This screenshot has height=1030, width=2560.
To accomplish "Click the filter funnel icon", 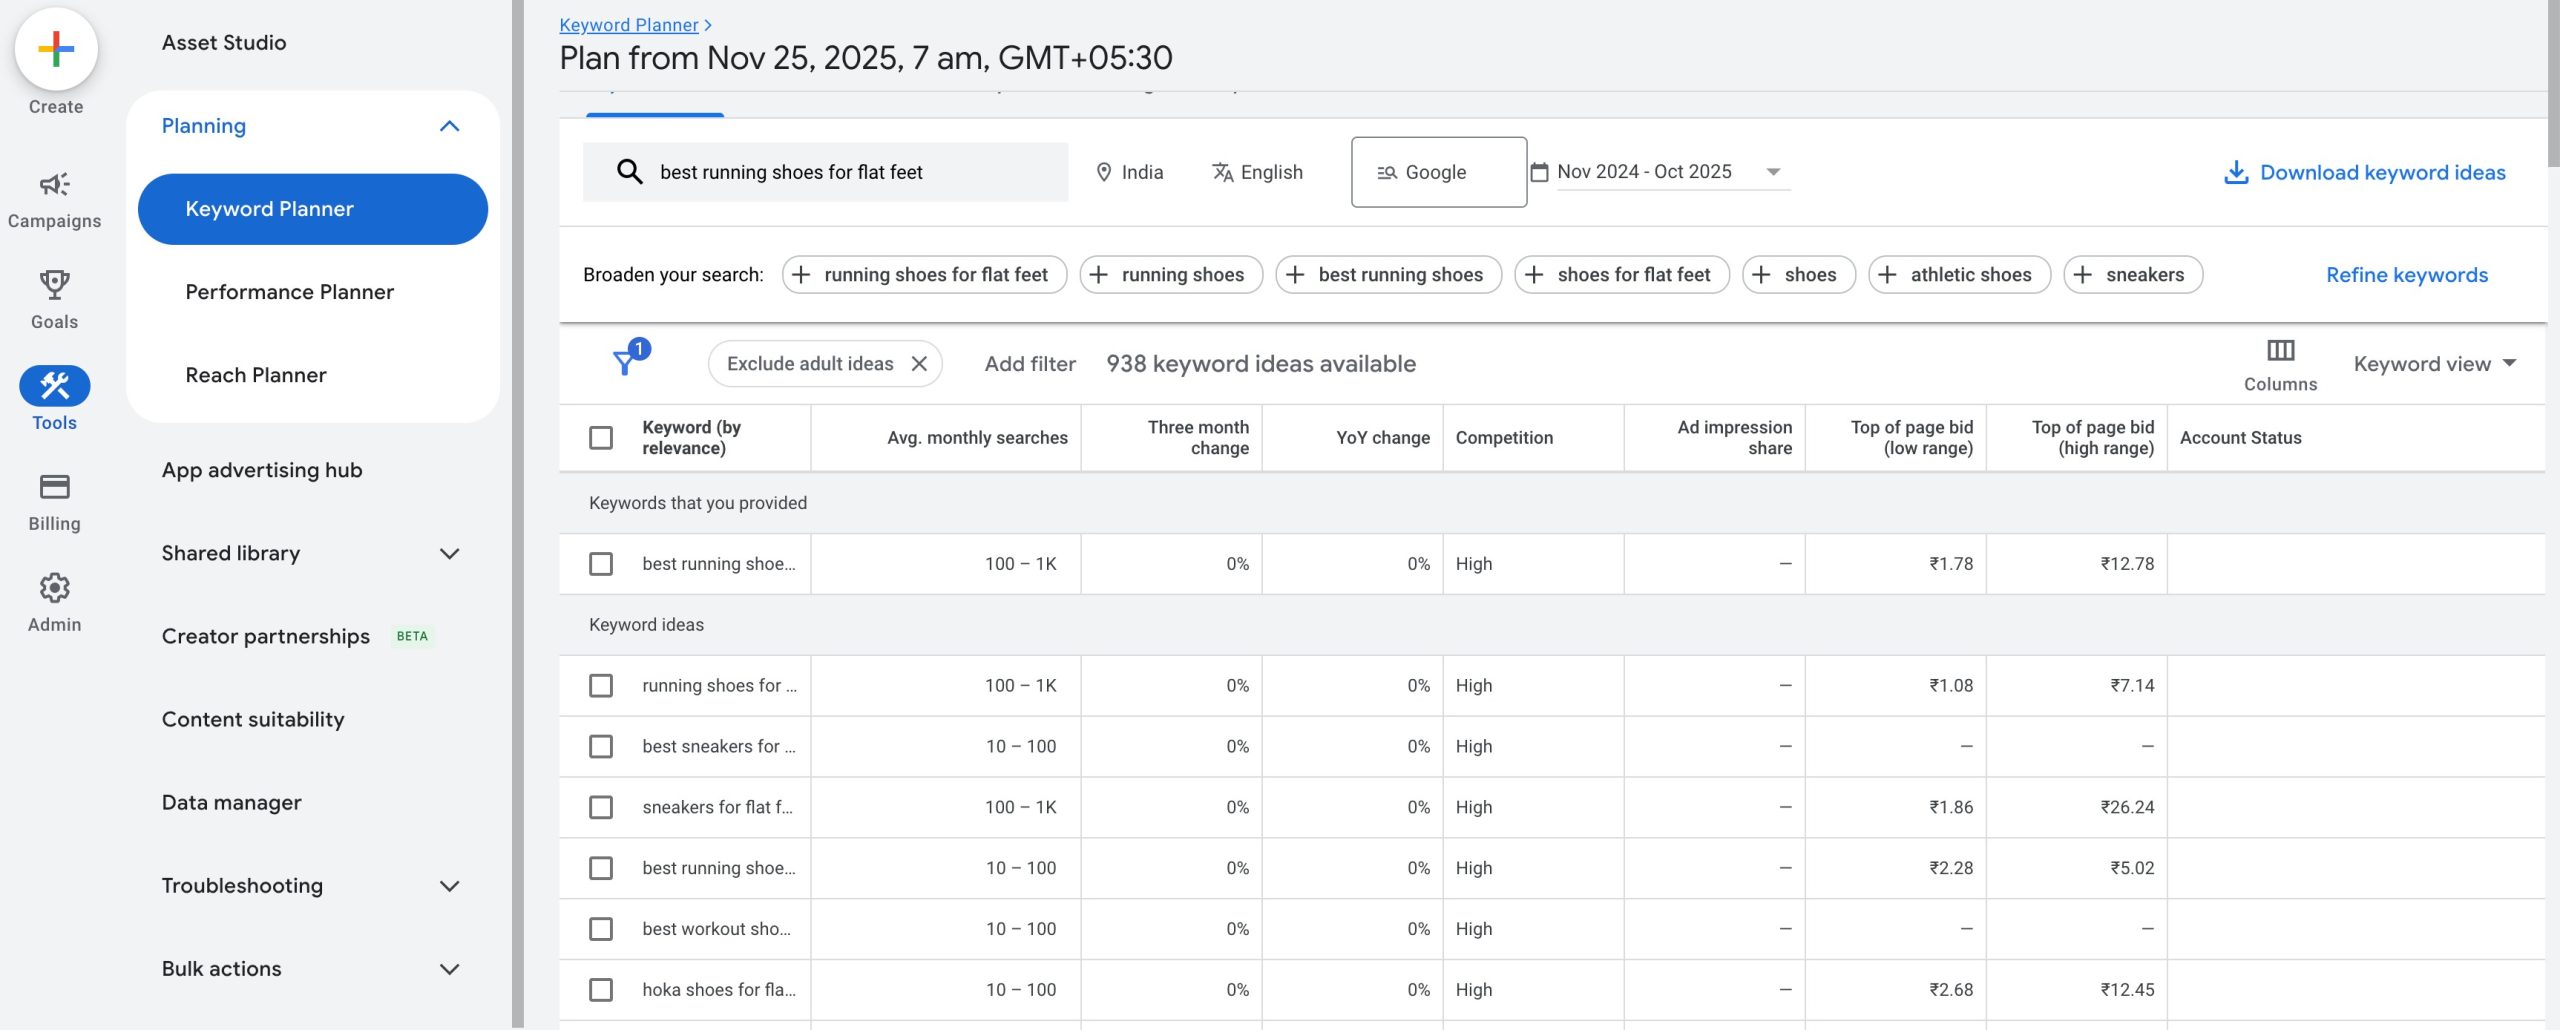I will pyautogui.click(x=626, y=362).
